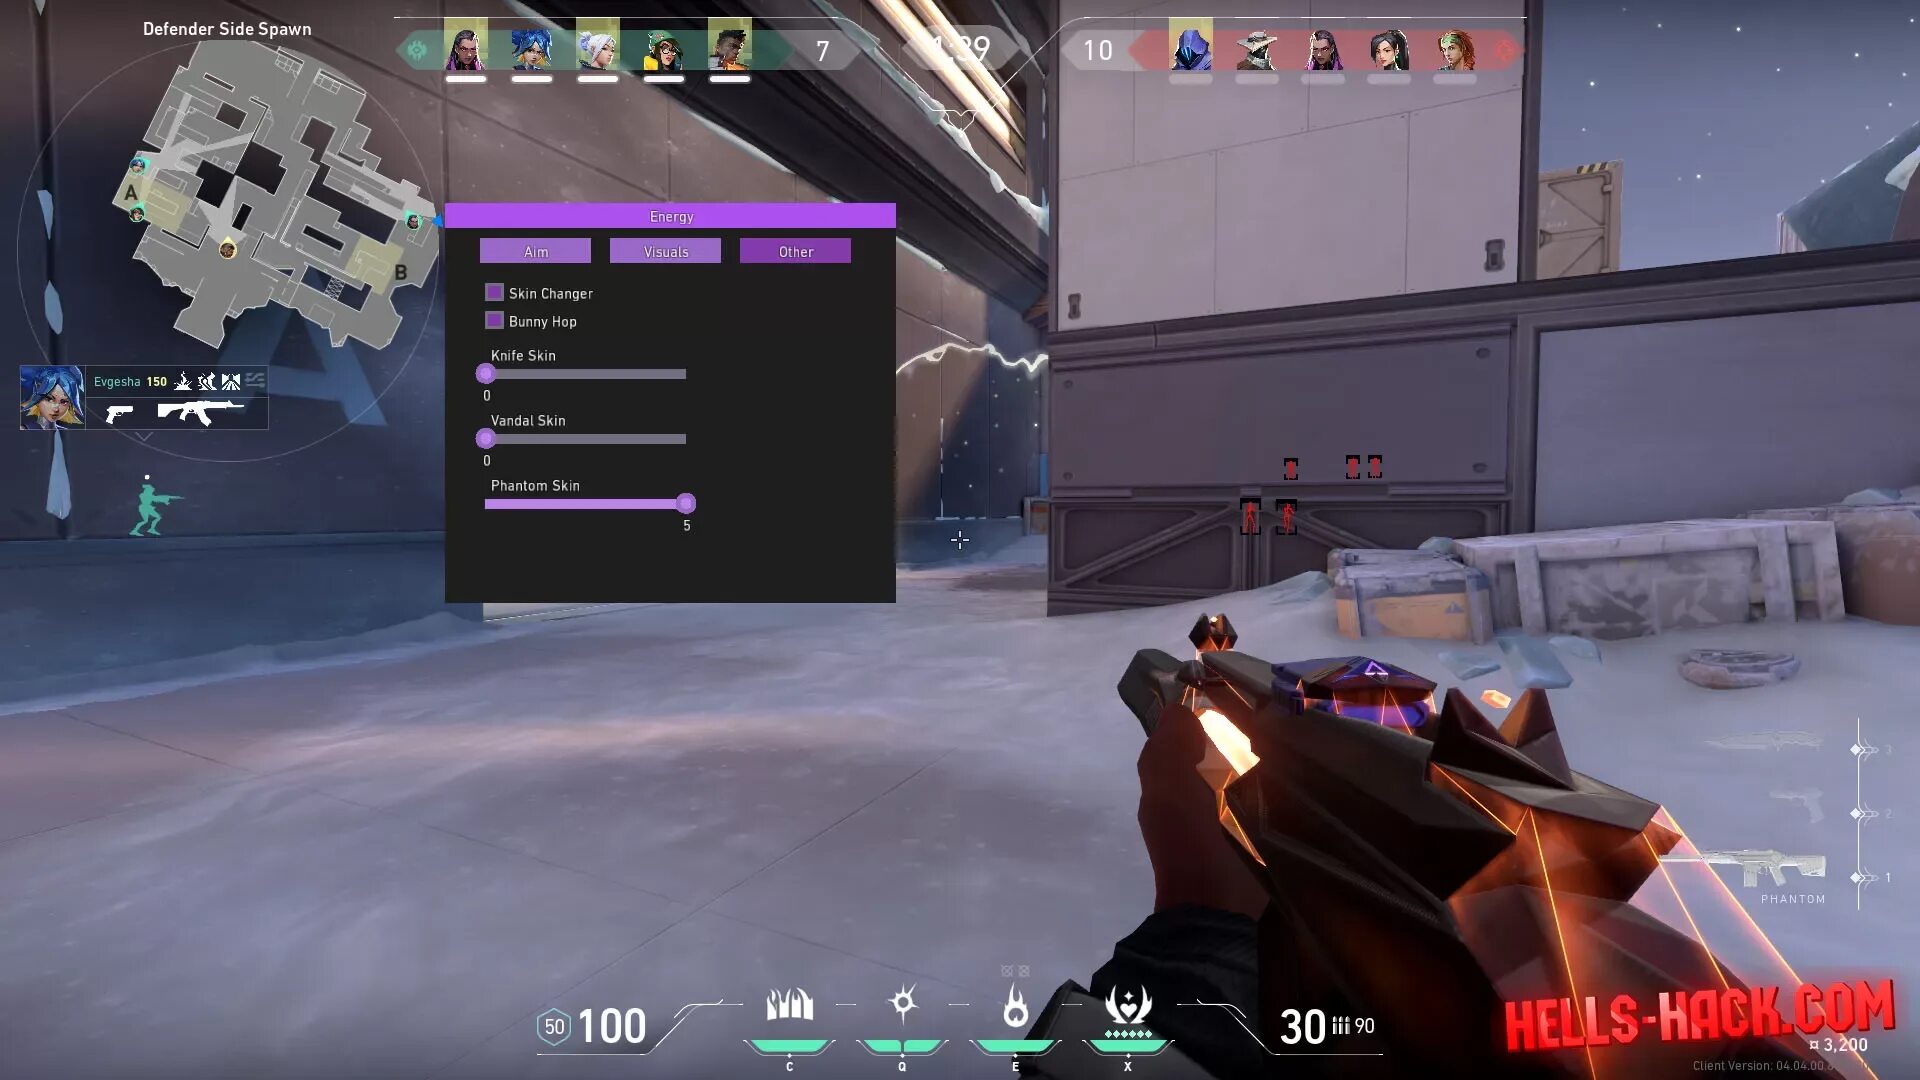The width and height of the screenshot is (1920, 1080).
Task: Click the player health bar bottom-left
Action: (x=611, y=1026)
